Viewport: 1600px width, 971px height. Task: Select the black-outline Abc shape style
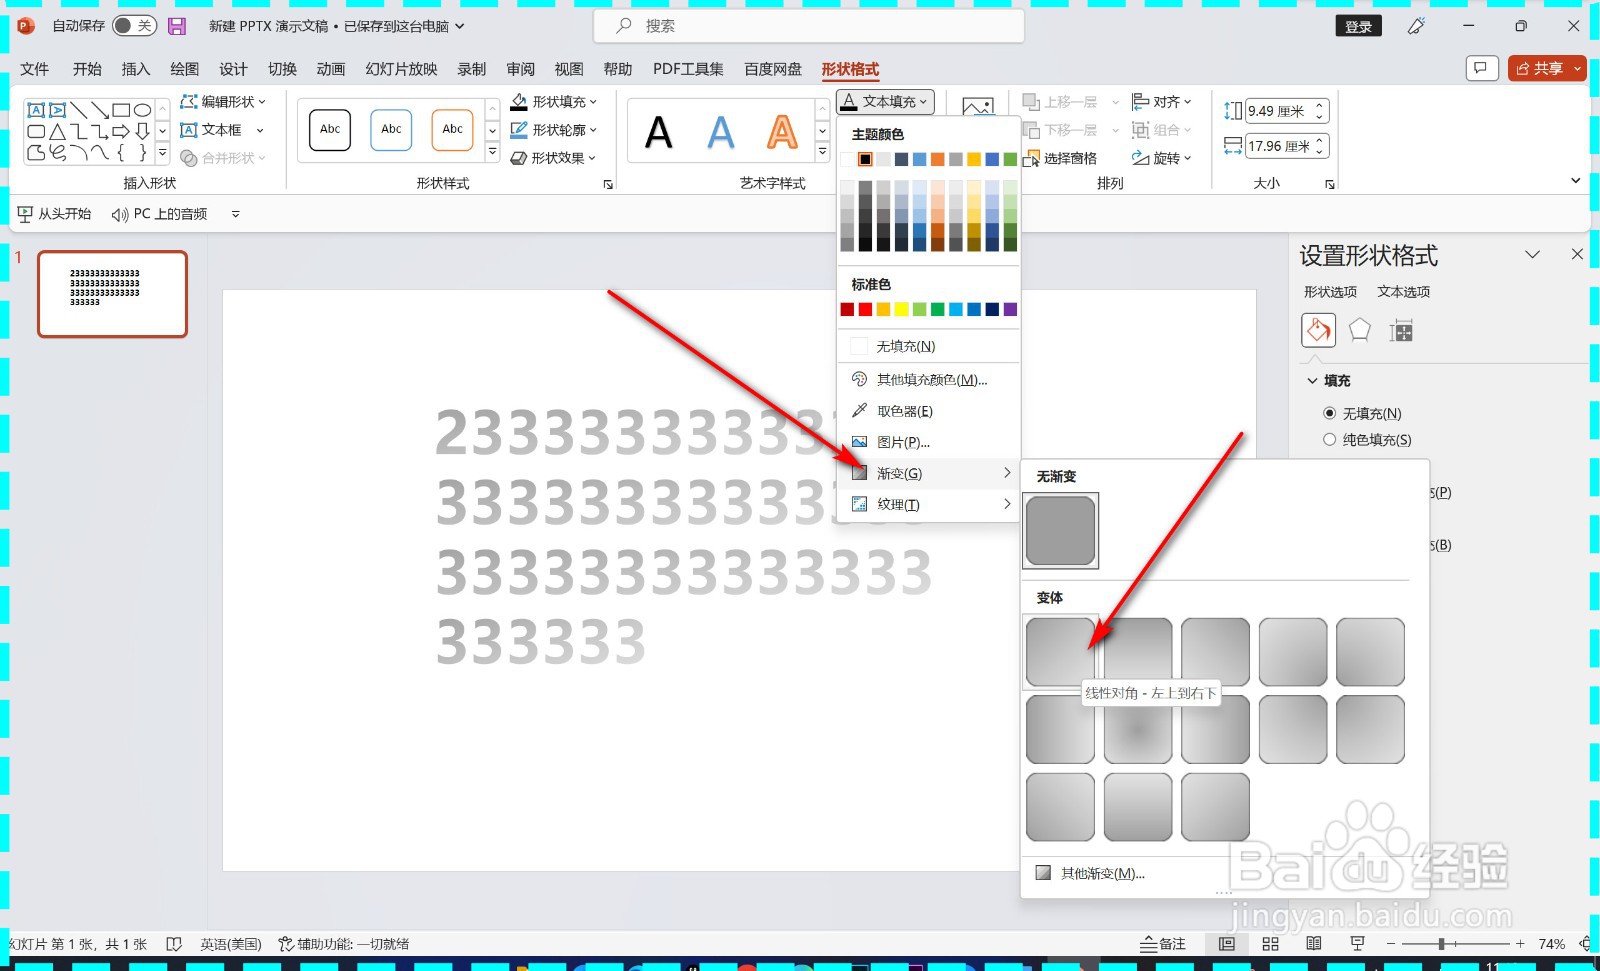[x=330, y=130]
